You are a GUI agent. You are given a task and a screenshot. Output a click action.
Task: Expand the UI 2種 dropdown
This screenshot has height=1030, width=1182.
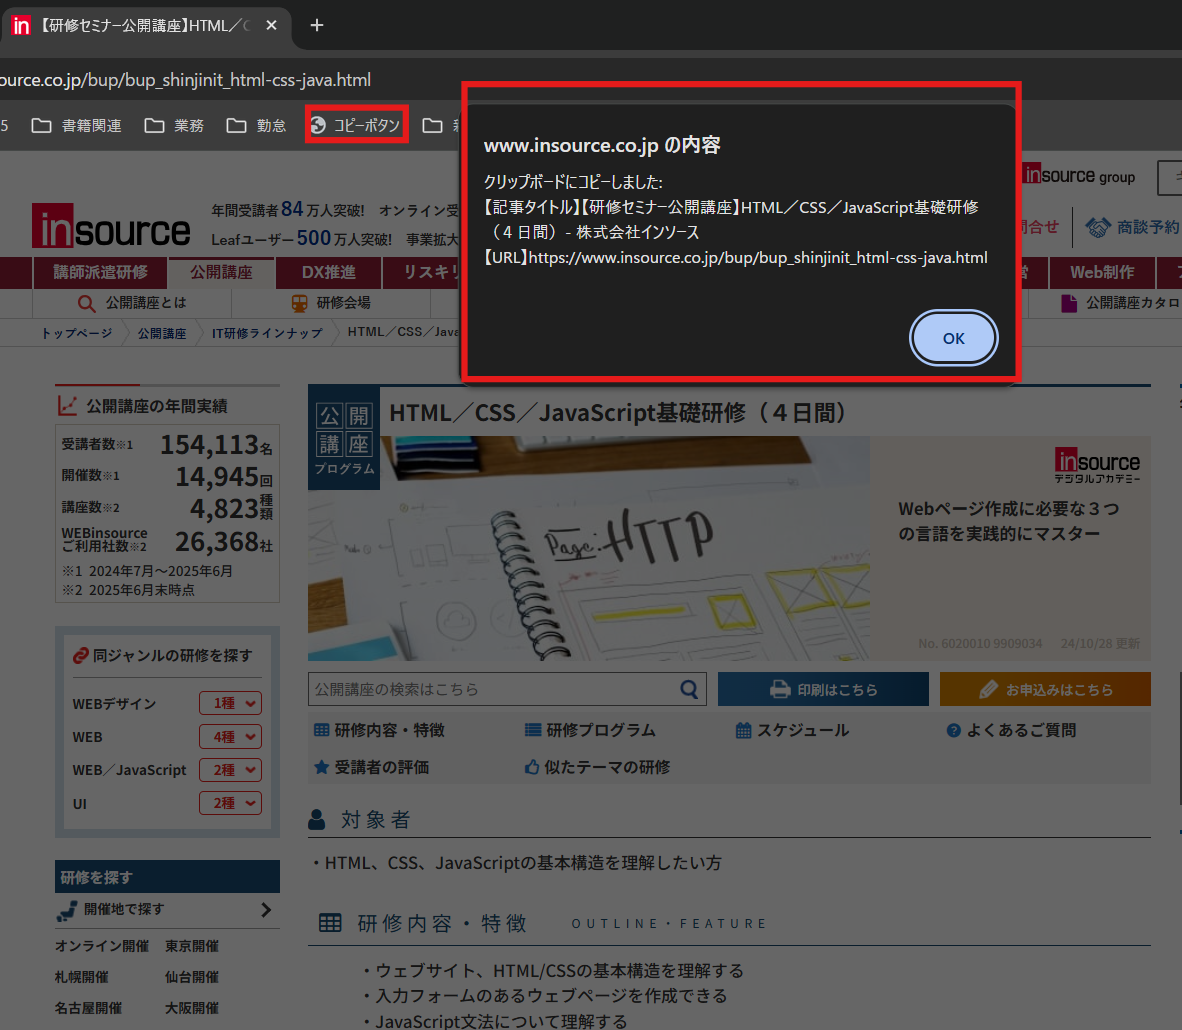click(230, 803)
